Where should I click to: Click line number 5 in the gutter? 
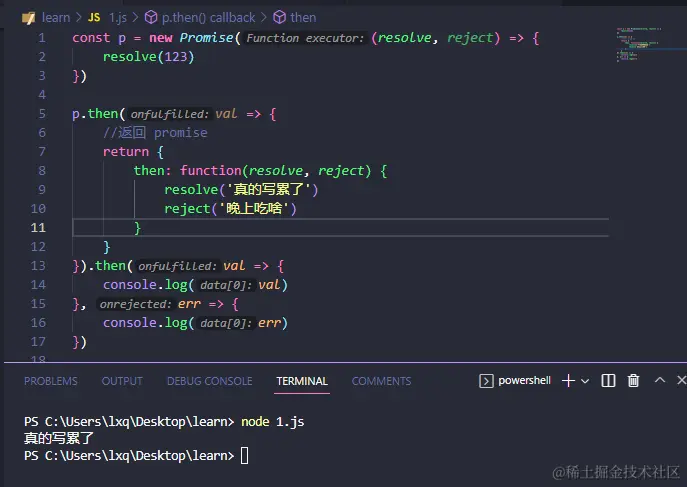pyautogui.click(x=42, y=114)
